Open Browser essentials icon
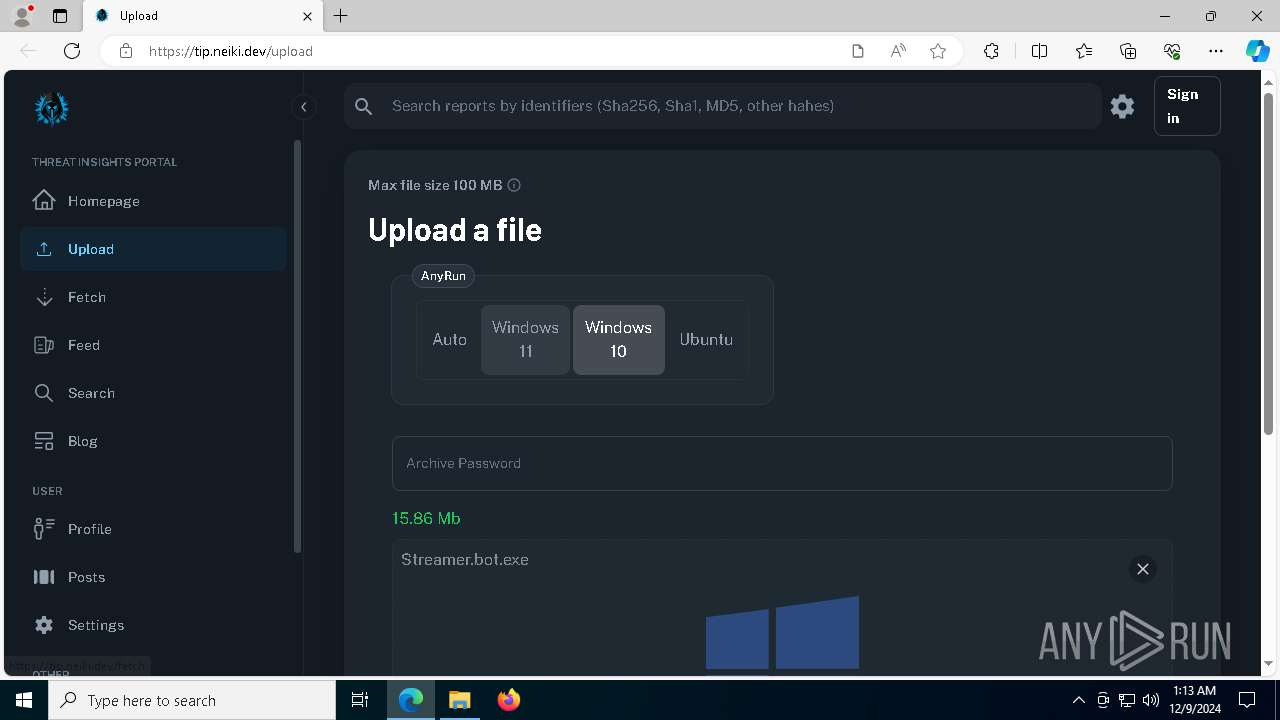This screenshot has height=720, width=1280. click(x=1172, y=51)
